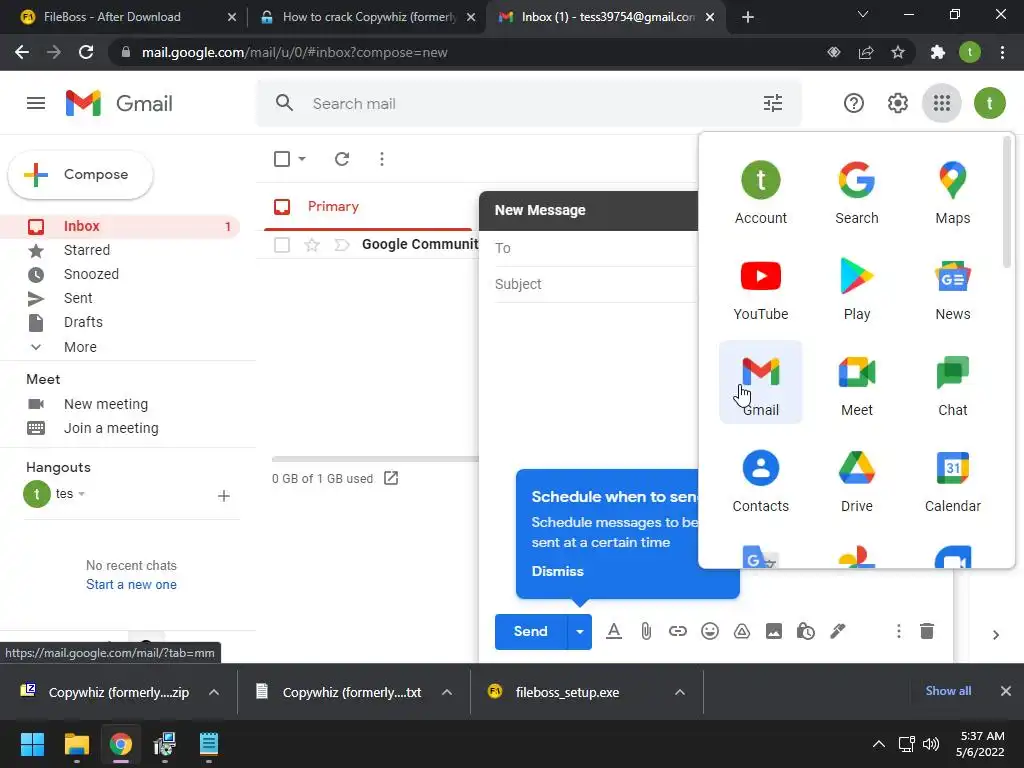This screenshot has height=768, width=1024.
Task: Open the Support help icon
Action: [x=854, y=103]
